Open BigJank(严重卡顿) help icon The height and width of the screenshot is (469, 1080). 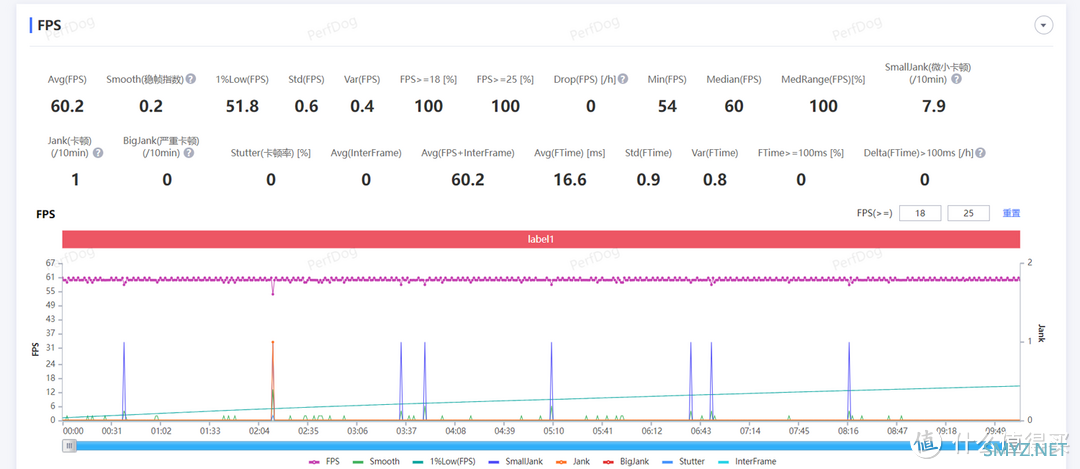coord(189,153)
